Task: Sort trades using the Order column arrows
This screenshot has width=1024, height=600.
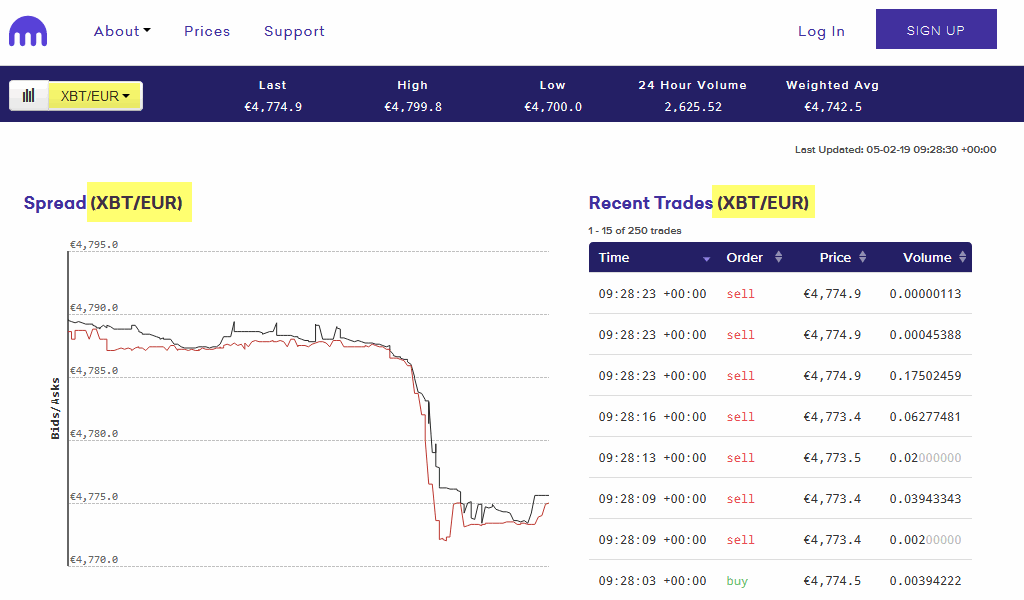Action: click(x=777, y=257)
